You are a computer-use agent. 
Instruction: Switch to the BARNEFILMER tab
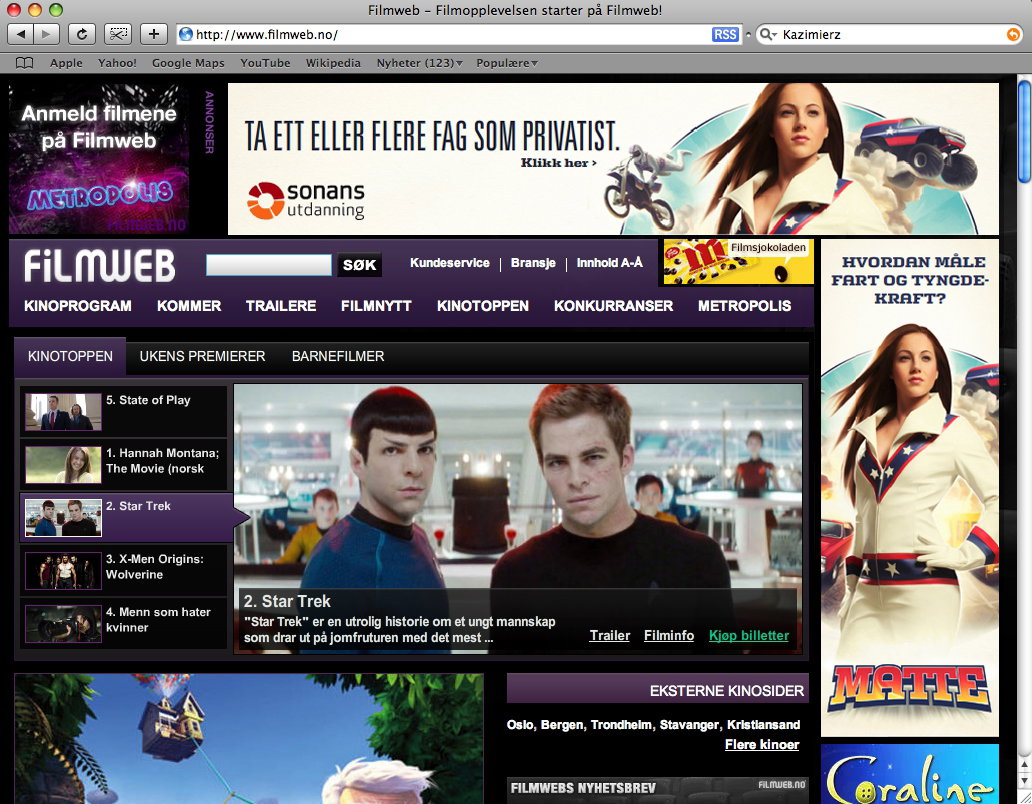coord(338,356)
